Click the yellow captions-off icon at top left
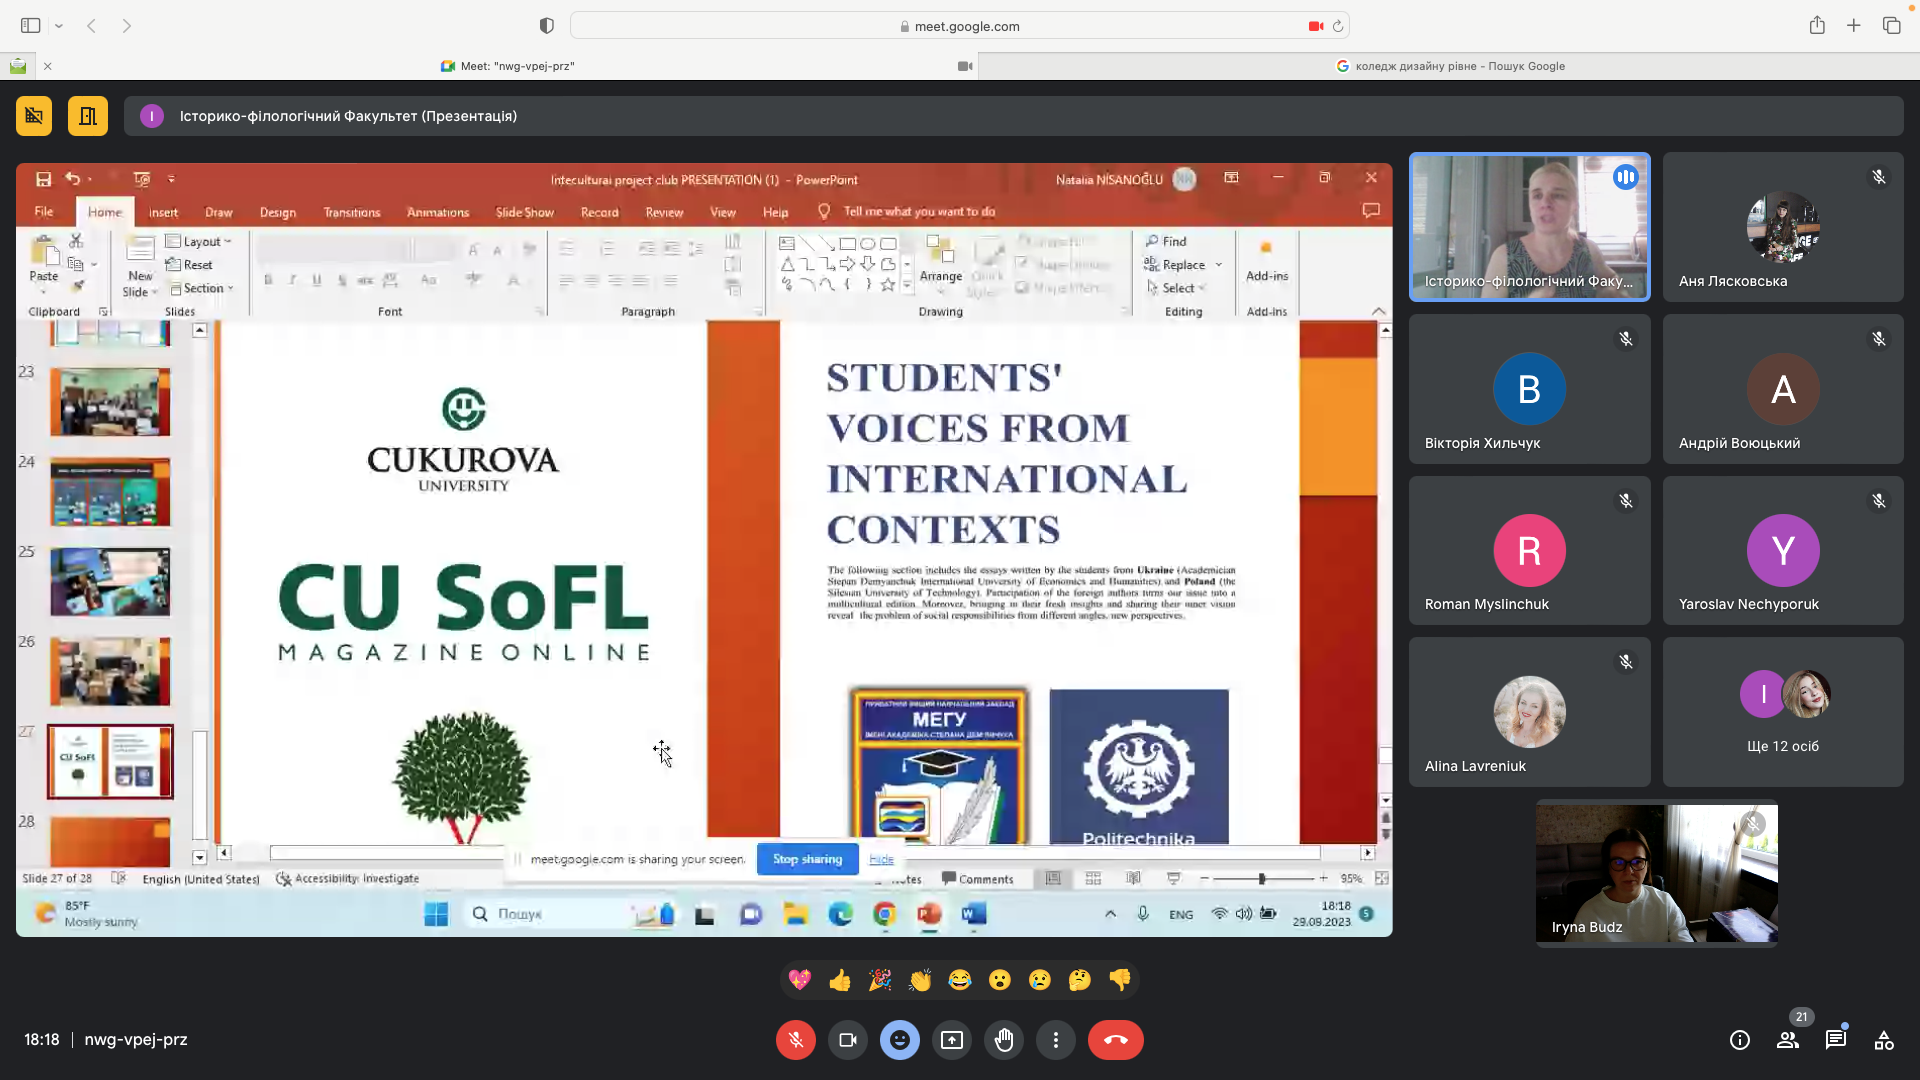The width and height of the screenshot is (1920, 1080). point(34,116)
